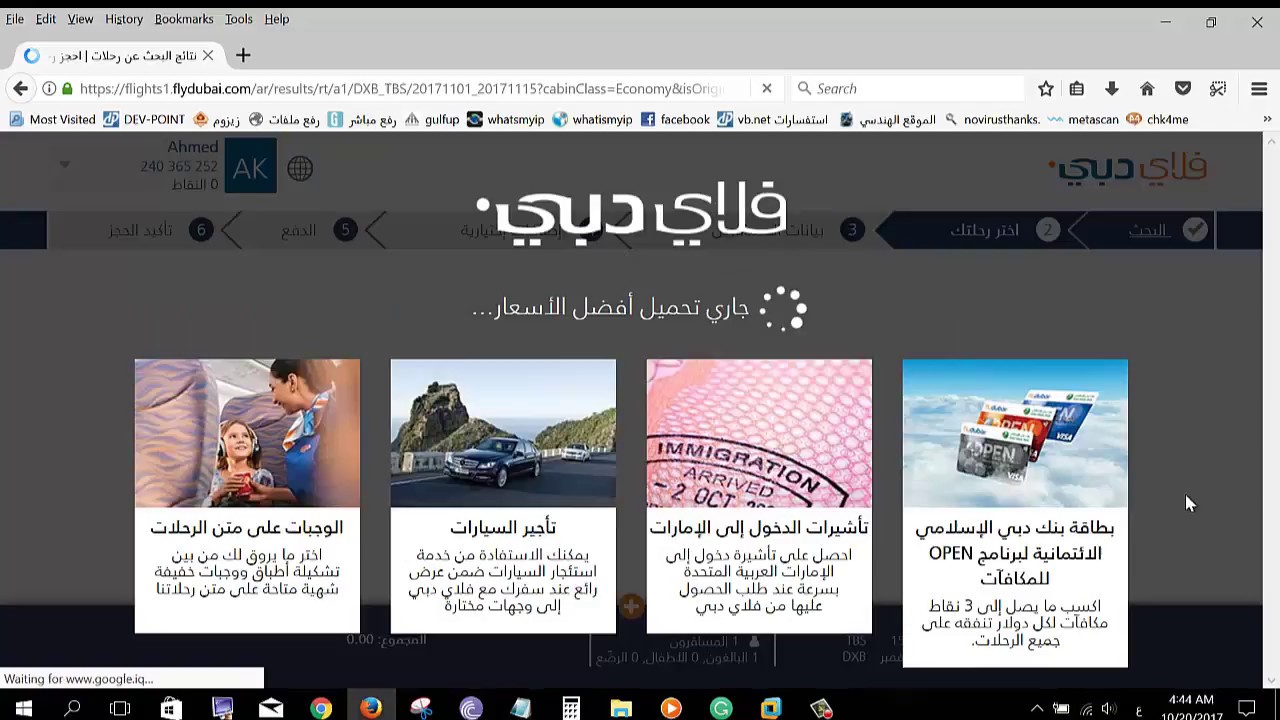
Task: Open the novirusthanks bookmark
Action: click(992, 120)
